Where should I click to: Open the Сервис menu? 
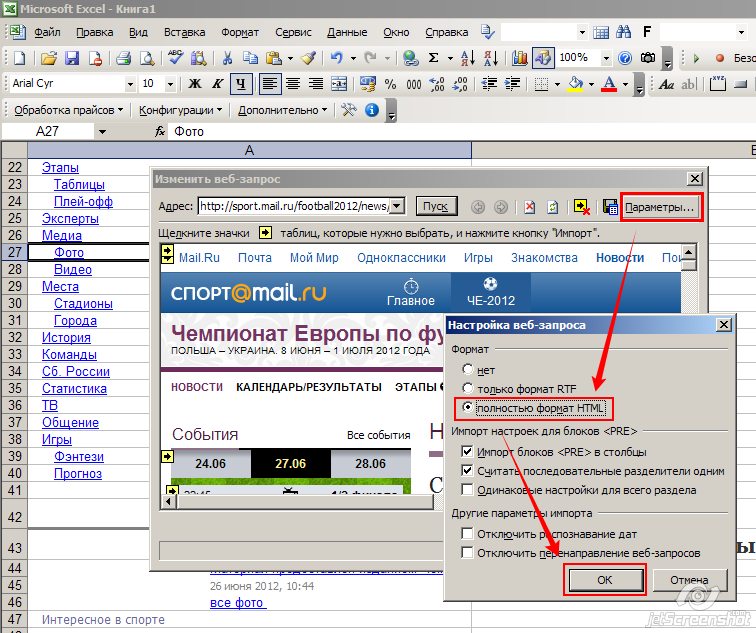293,32
